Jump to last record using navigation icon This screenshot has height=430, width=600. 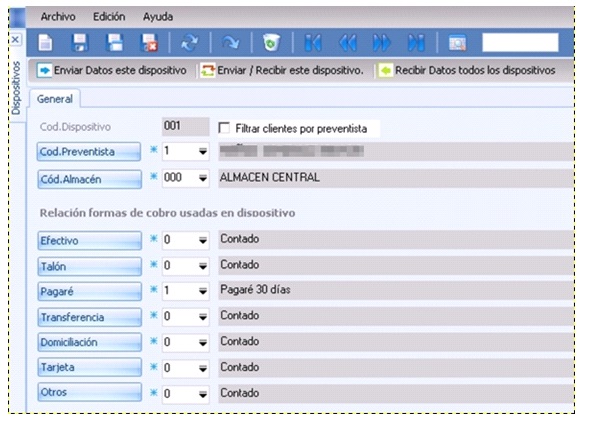416,43
